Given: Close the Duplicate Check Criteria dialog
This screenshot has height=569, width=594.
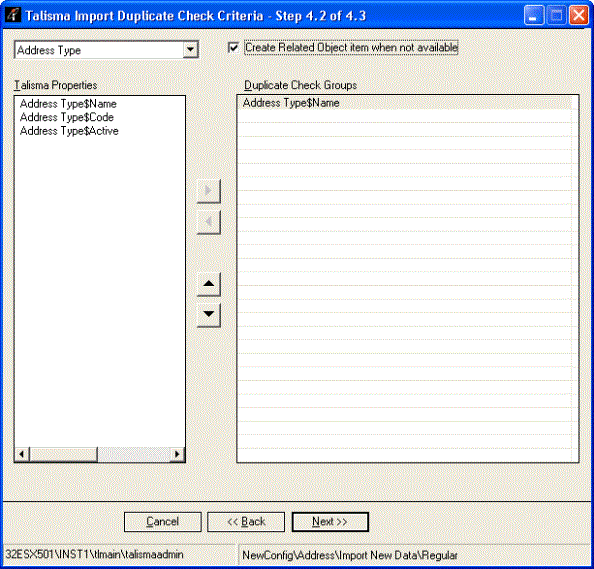Looking at the screenshot, I should pyautogui.click(x=579, y=16).
